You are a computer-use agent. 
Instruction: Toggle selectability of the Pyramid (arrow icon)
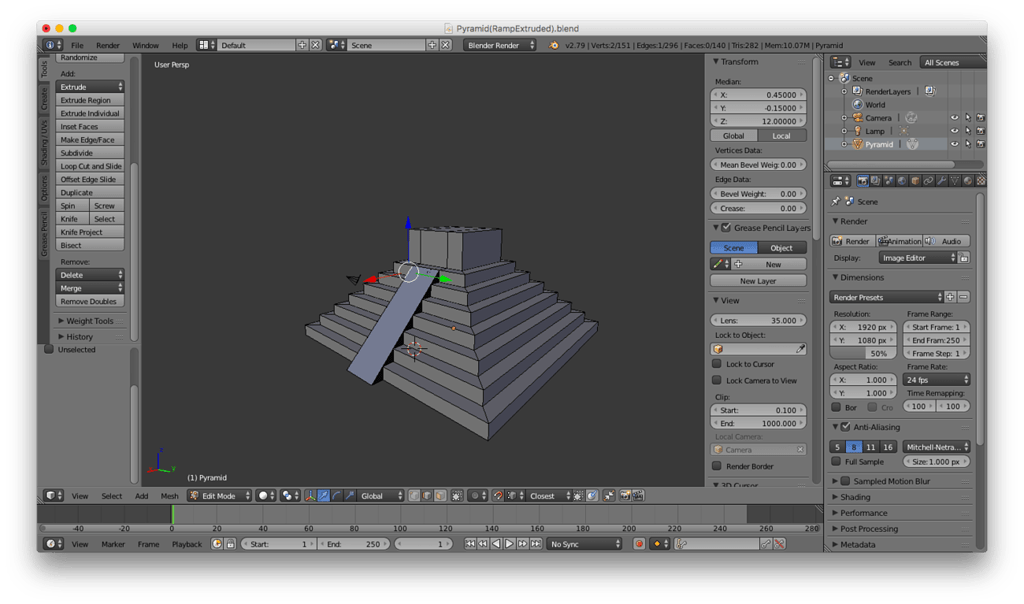pyautogui.click(x=968, y=144)
